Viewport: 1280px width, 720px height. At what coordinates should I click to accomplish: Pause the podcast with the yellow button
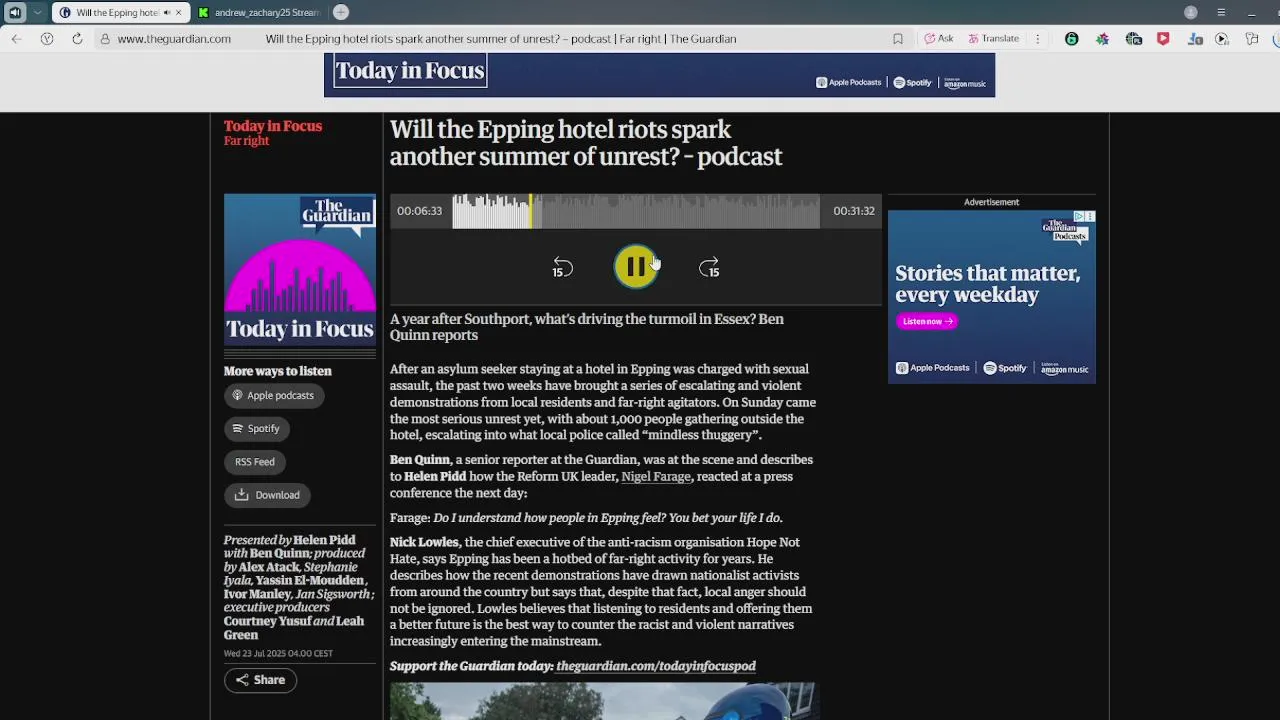(x=635, y=267)
